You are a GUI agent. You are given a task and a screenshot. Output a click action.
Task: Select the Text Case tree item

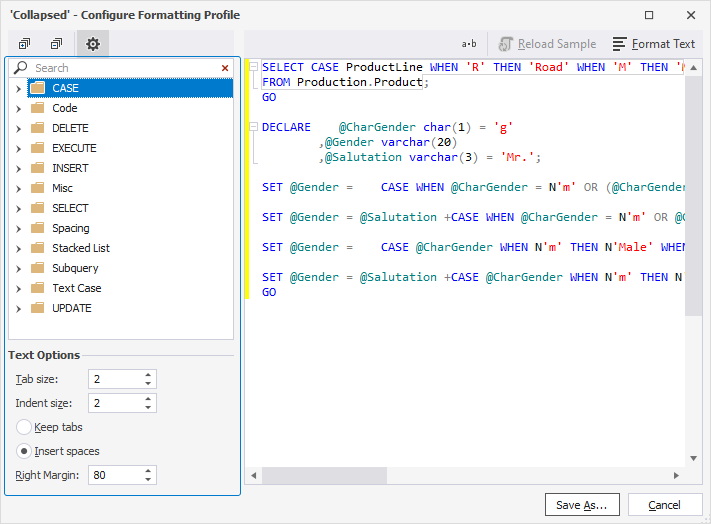[x=76, y=288]
